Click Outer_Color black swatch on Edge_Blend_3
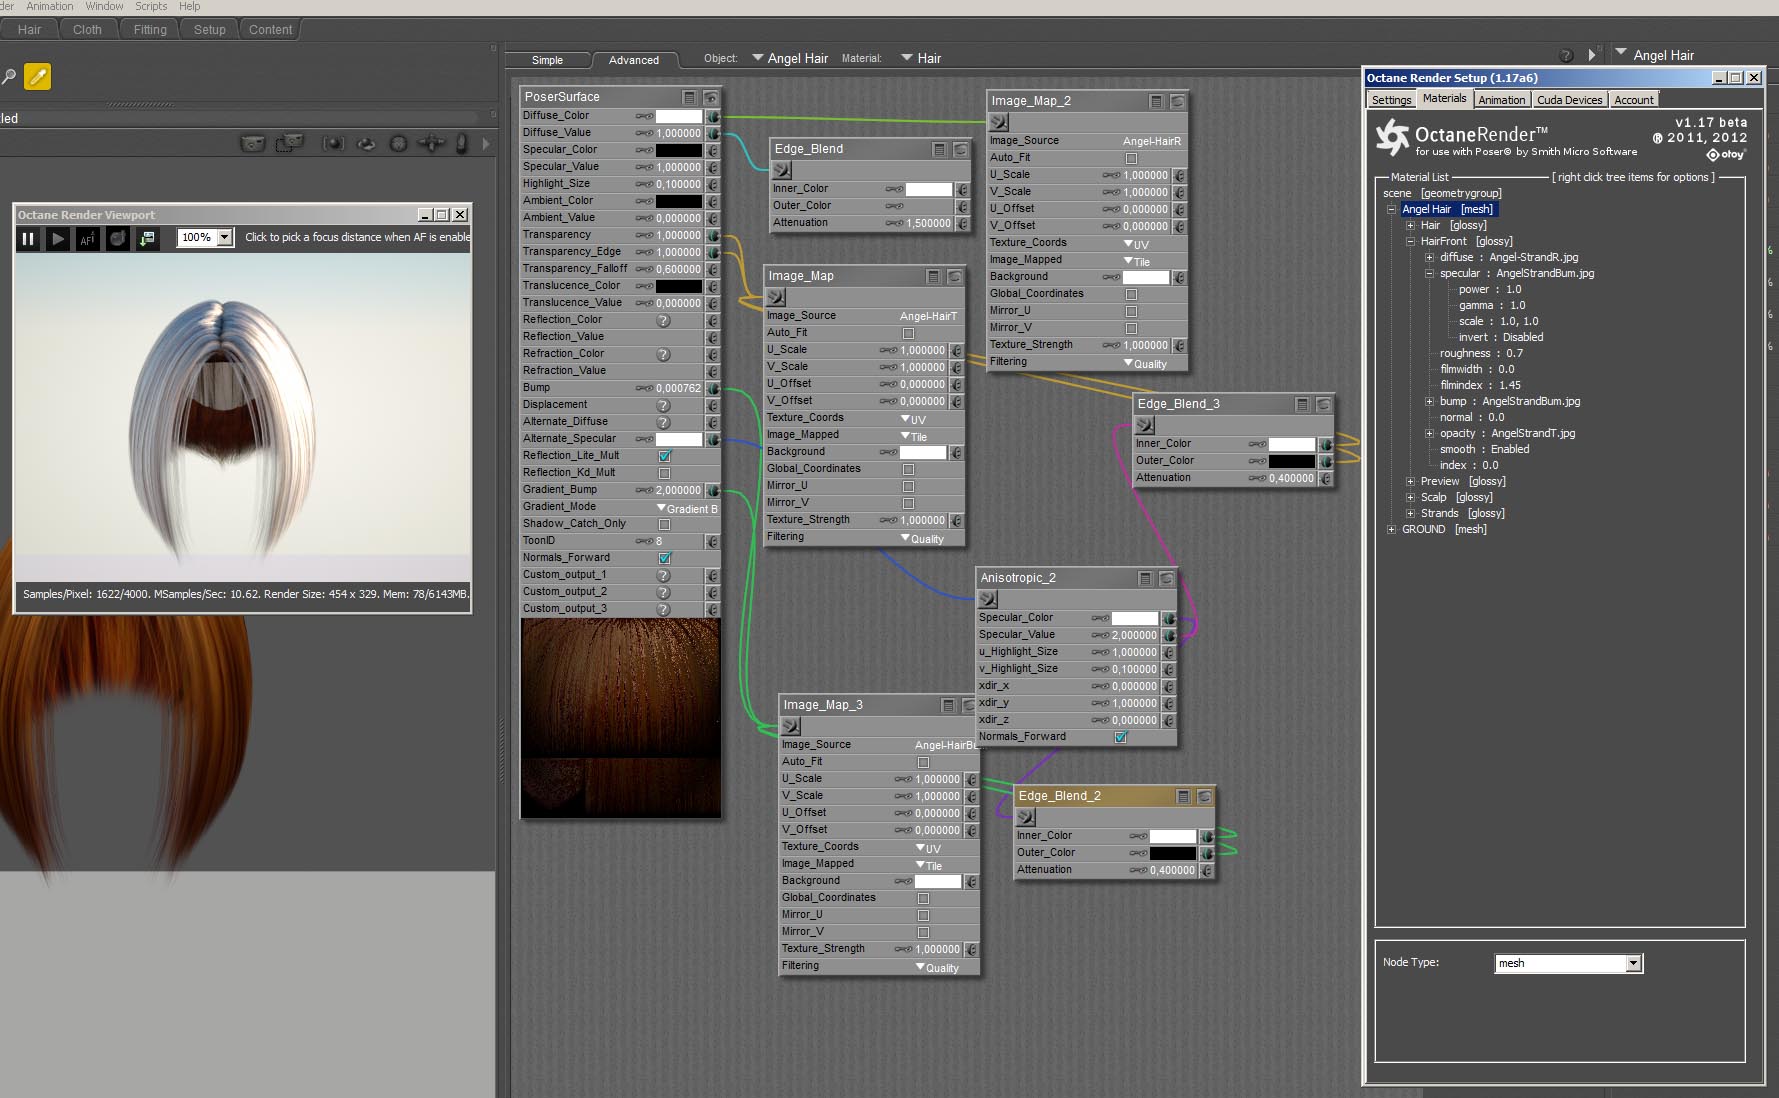The image size is (1779, 1098). (x=1292, y=461)
